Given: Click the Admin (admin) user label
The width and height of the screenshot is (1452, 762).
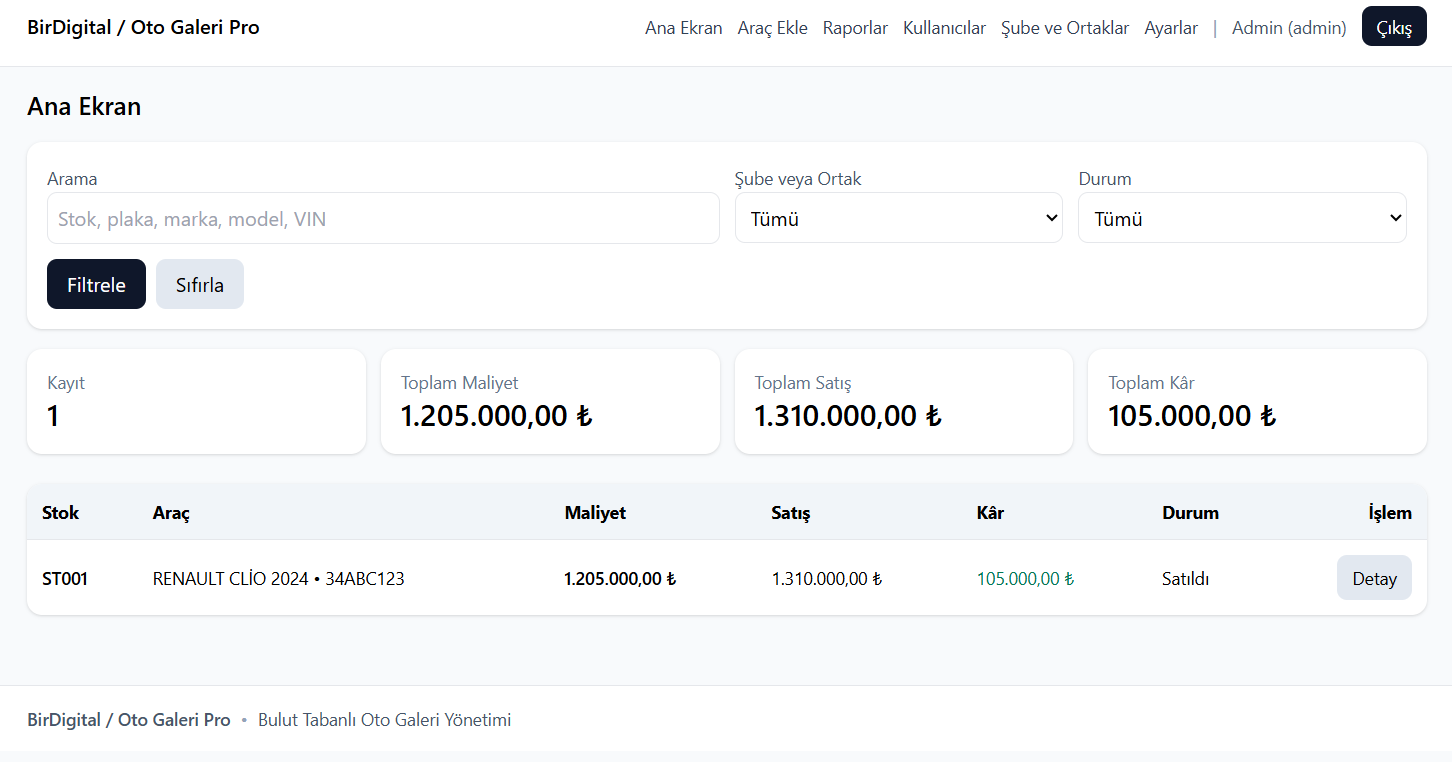Looking at the screenshot, I should click(x=1288, y=28).
